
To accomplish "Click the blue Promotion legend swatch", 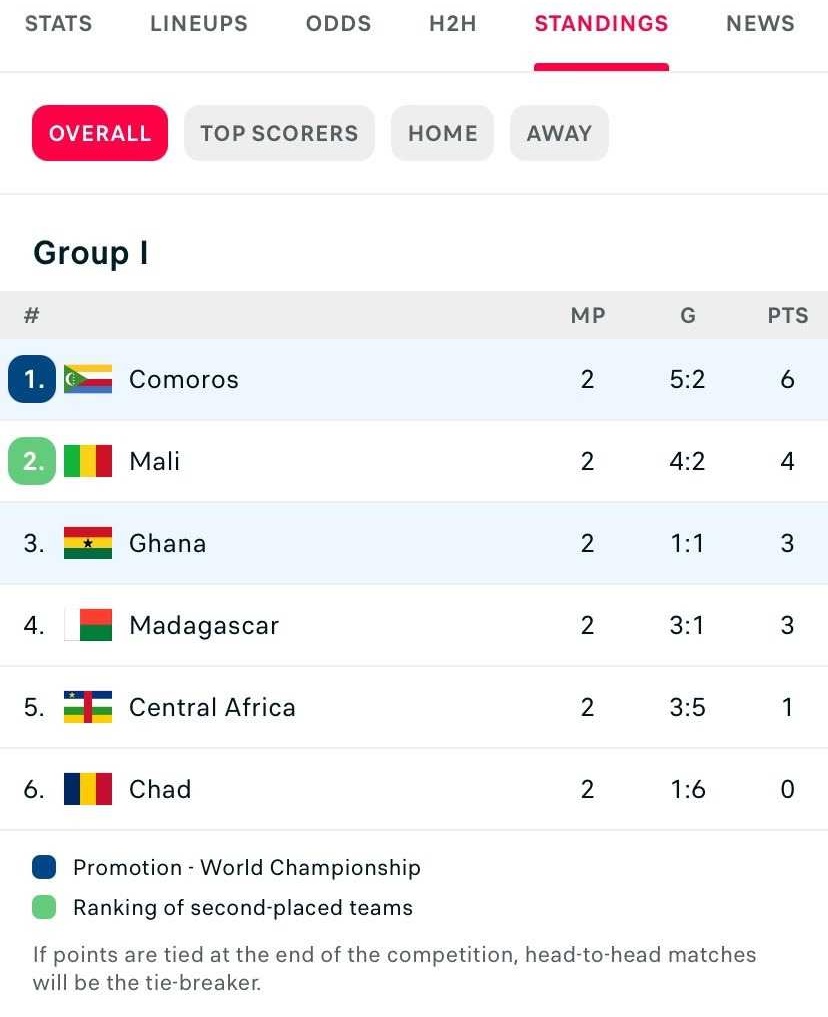I will click(x=44, y=867).
